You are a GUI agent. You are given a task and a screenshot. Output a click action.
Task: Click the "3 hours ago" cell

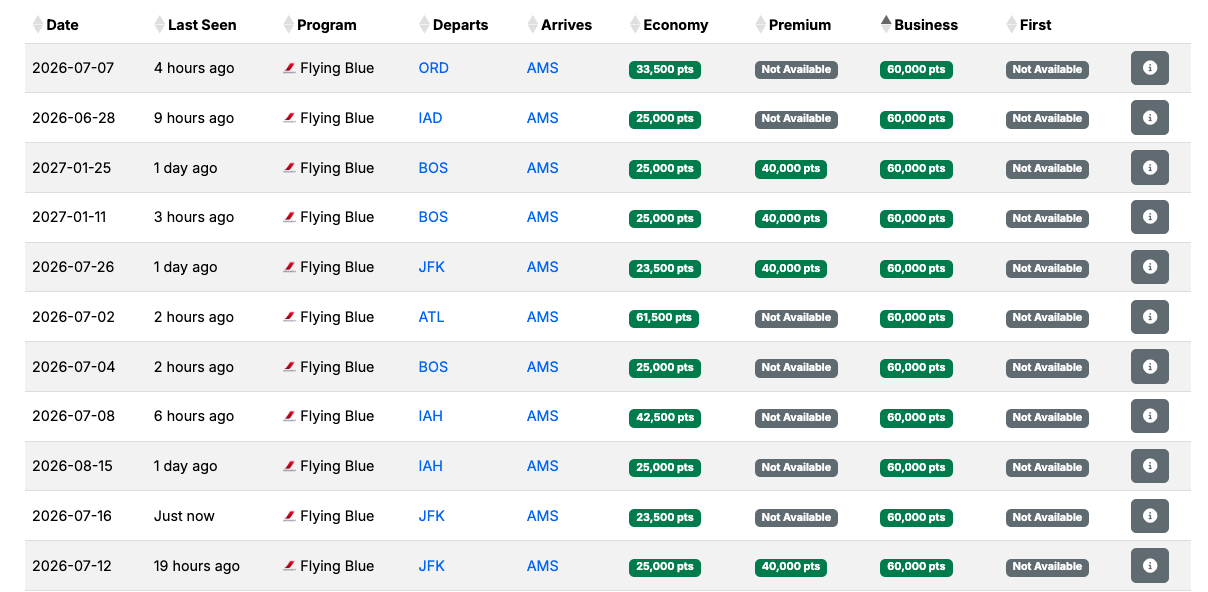[x=194, y=217]
